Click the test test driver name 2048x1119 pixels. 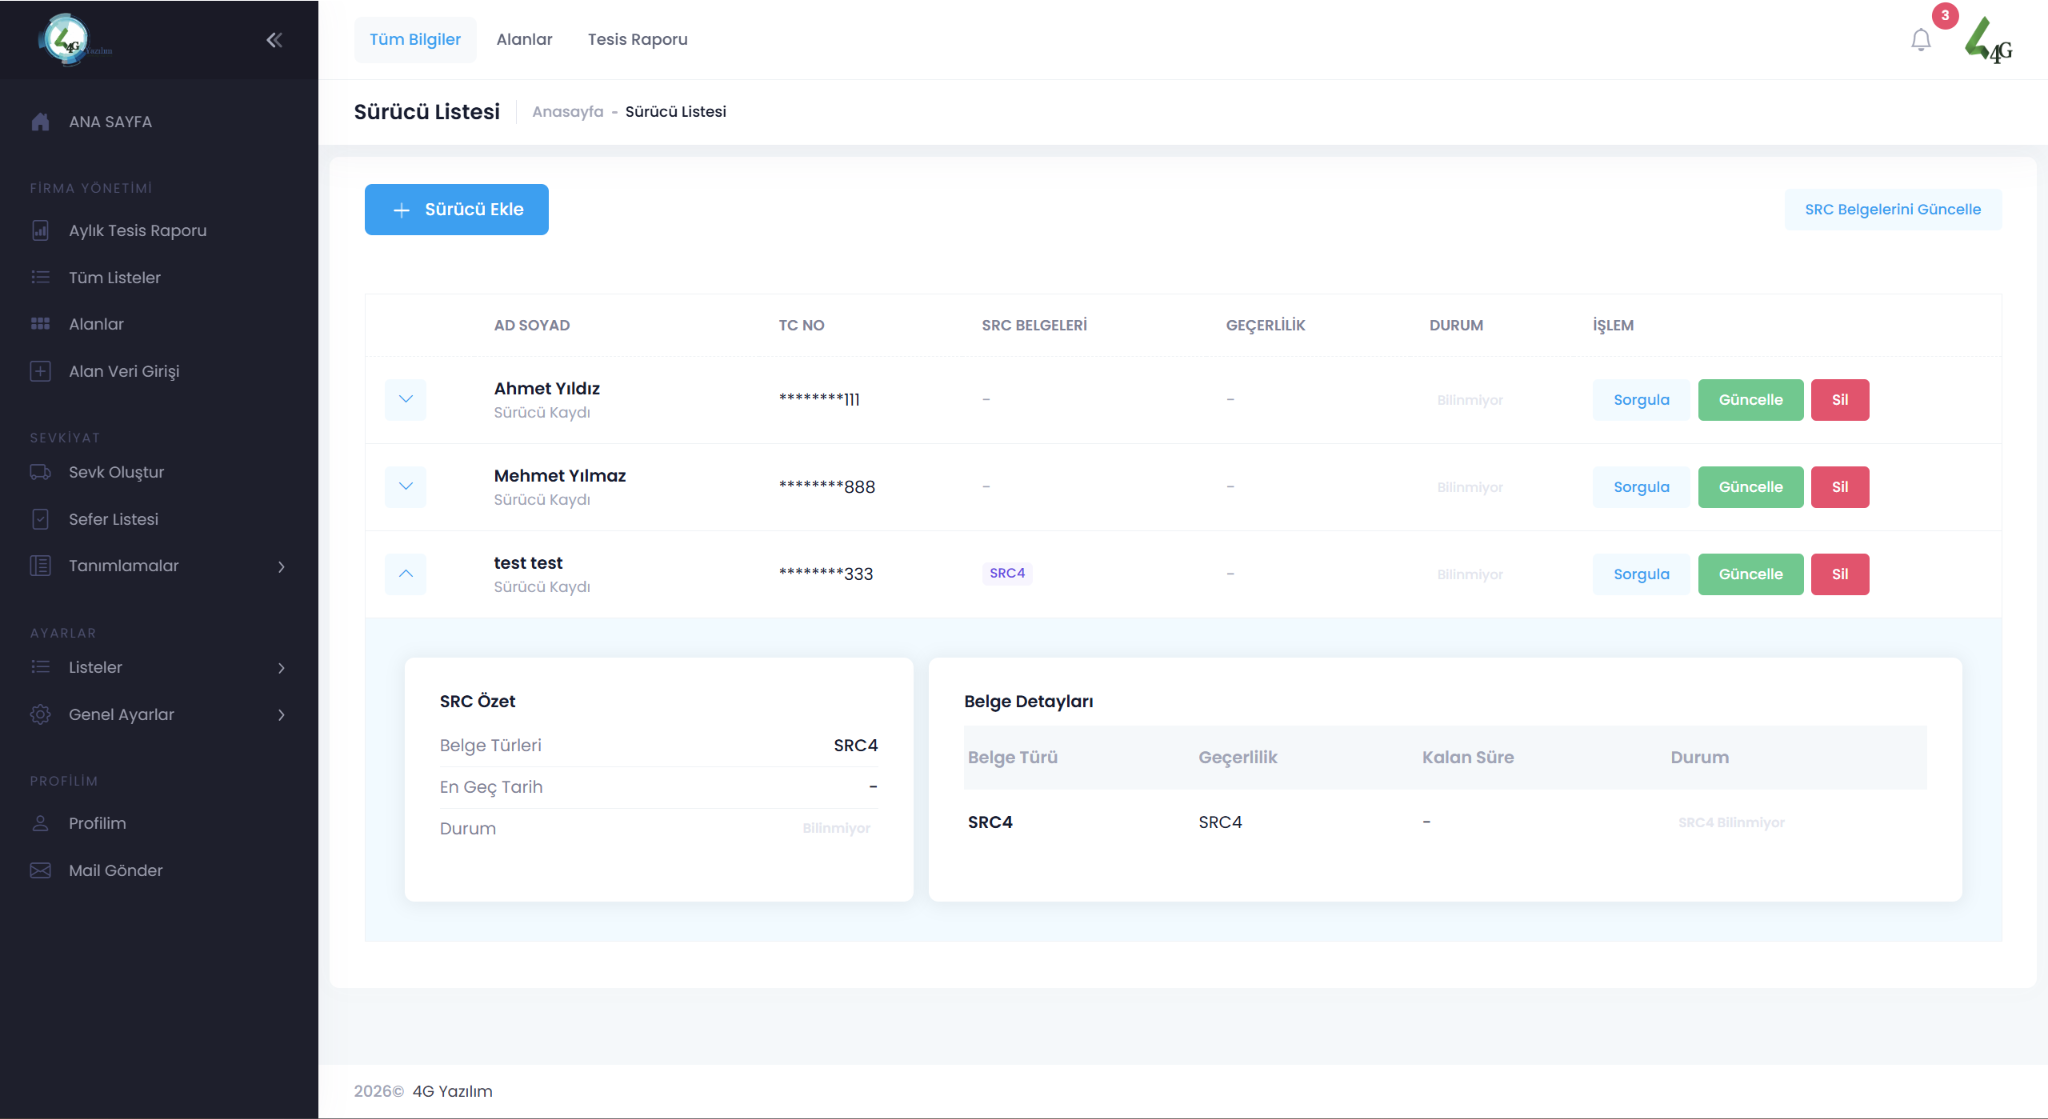pos(528,563)
